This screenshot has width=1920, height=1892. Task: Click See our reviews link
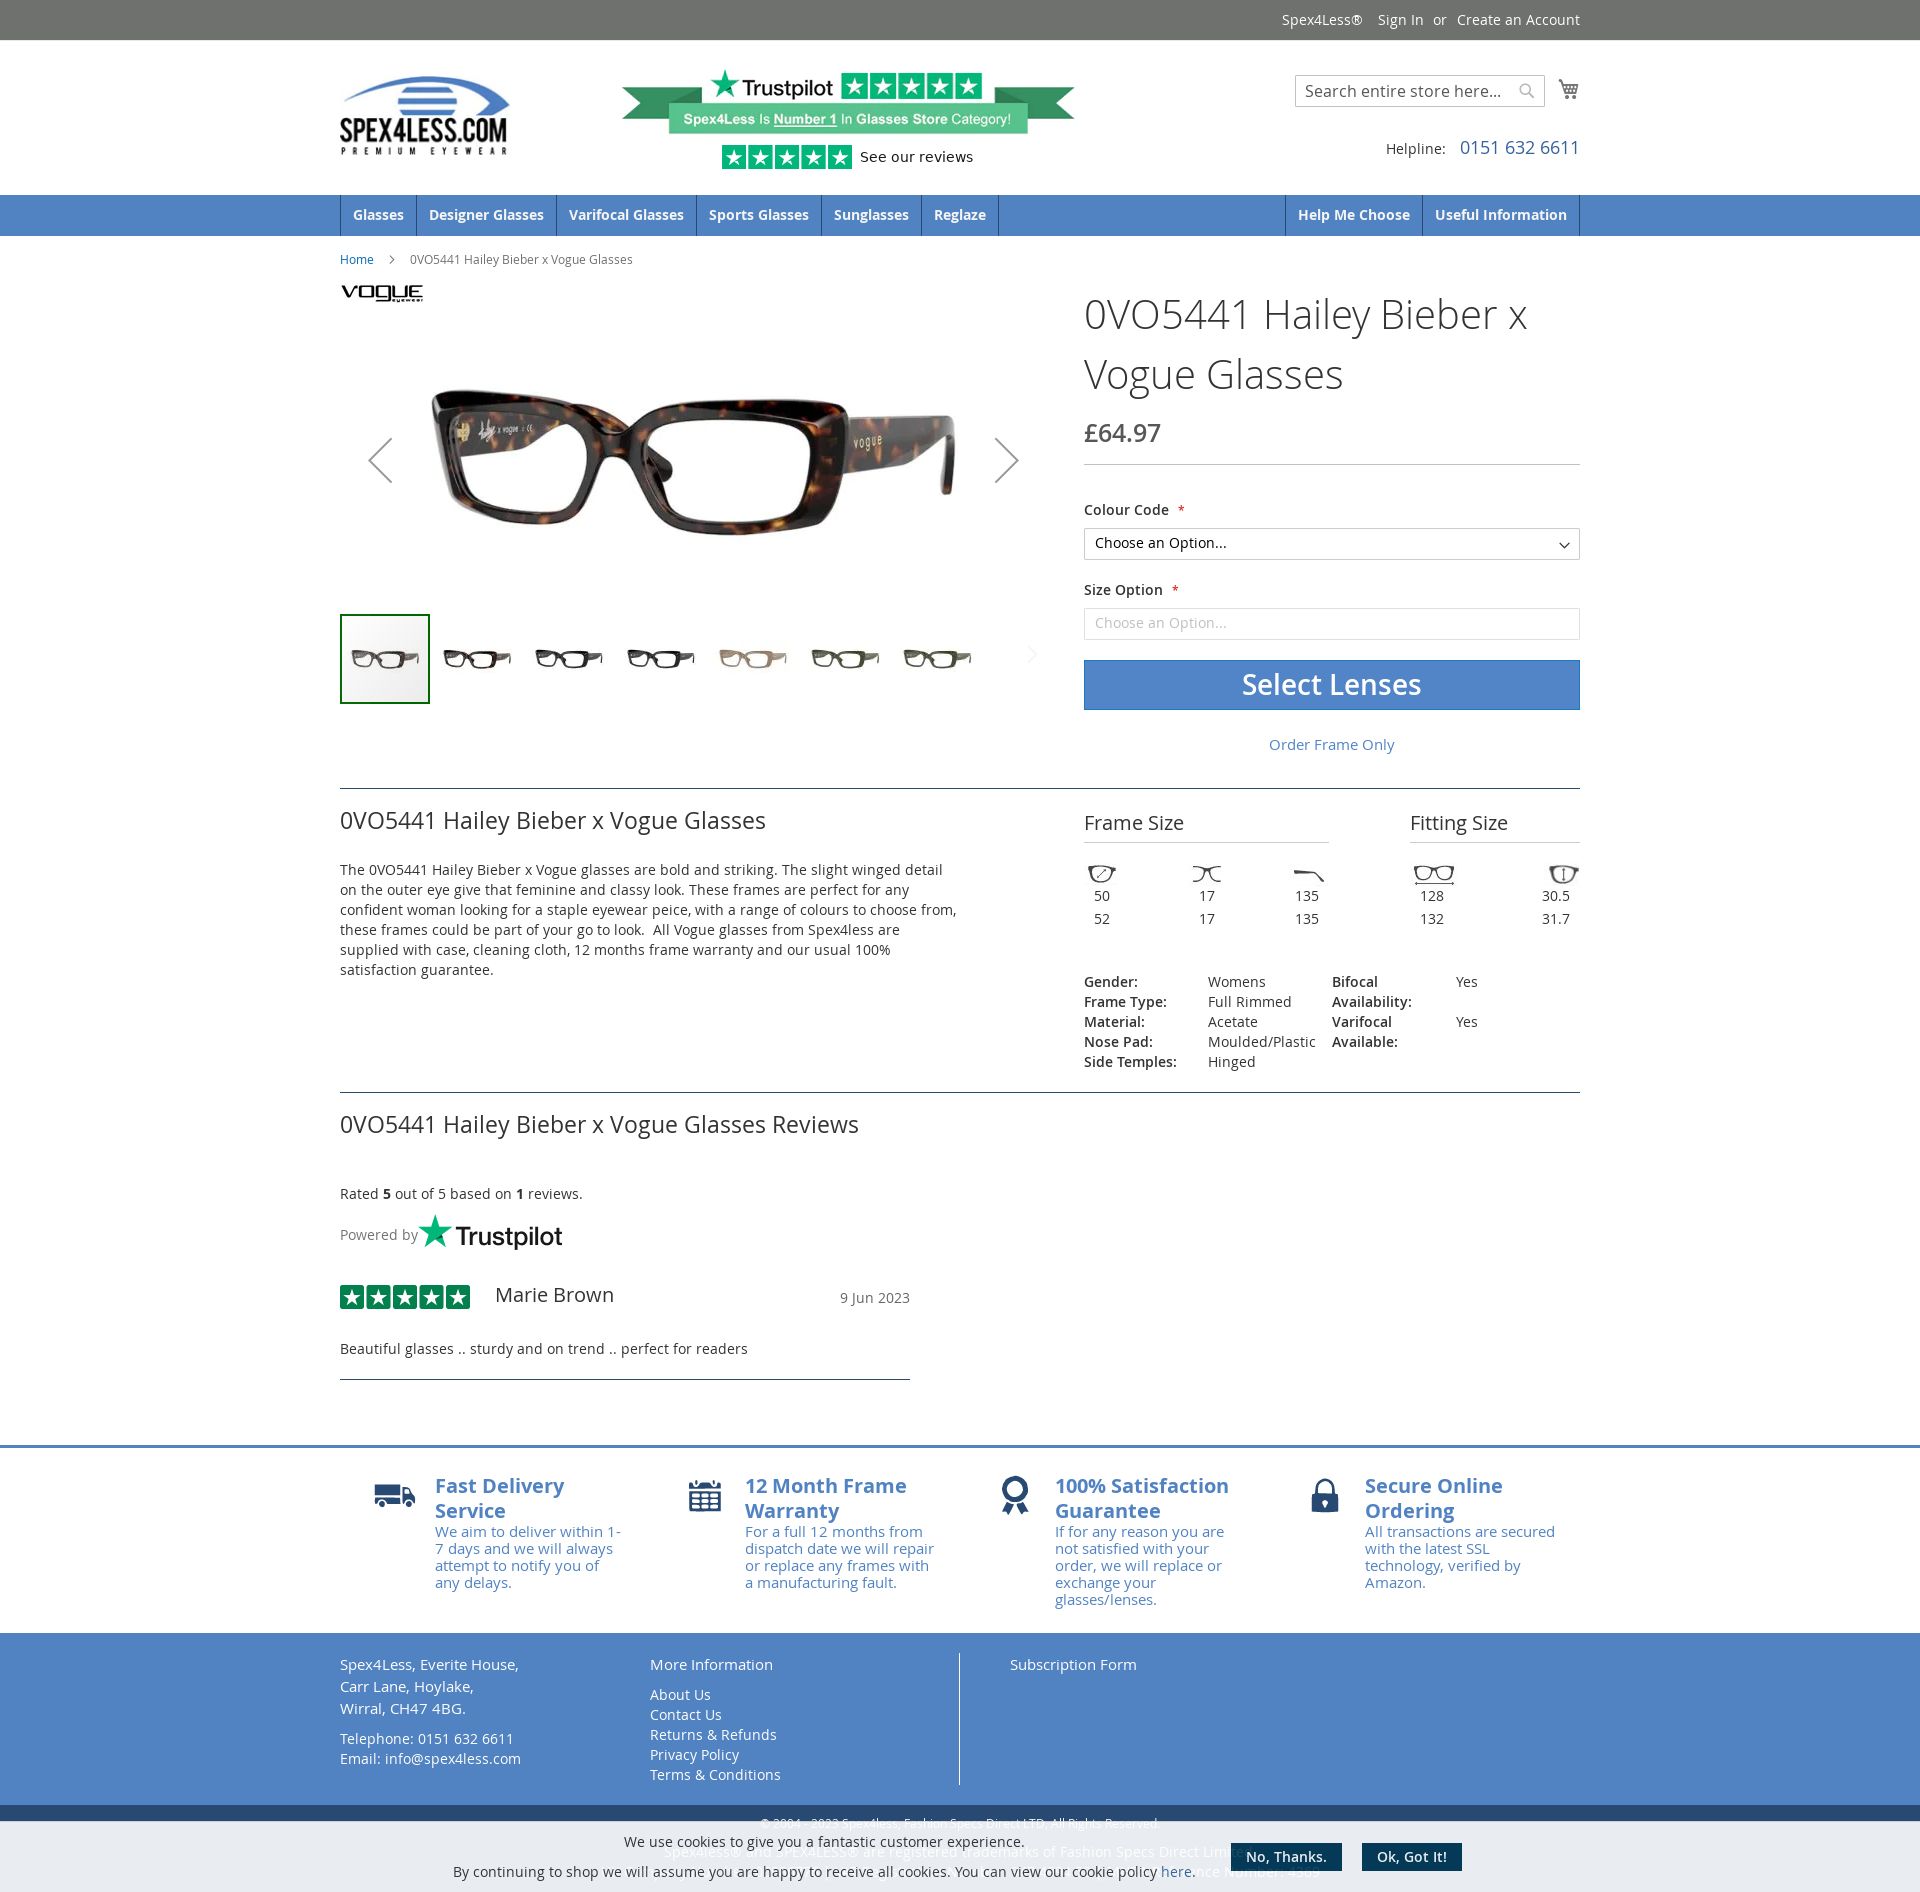pyautogui.click(x=916, y=157)
